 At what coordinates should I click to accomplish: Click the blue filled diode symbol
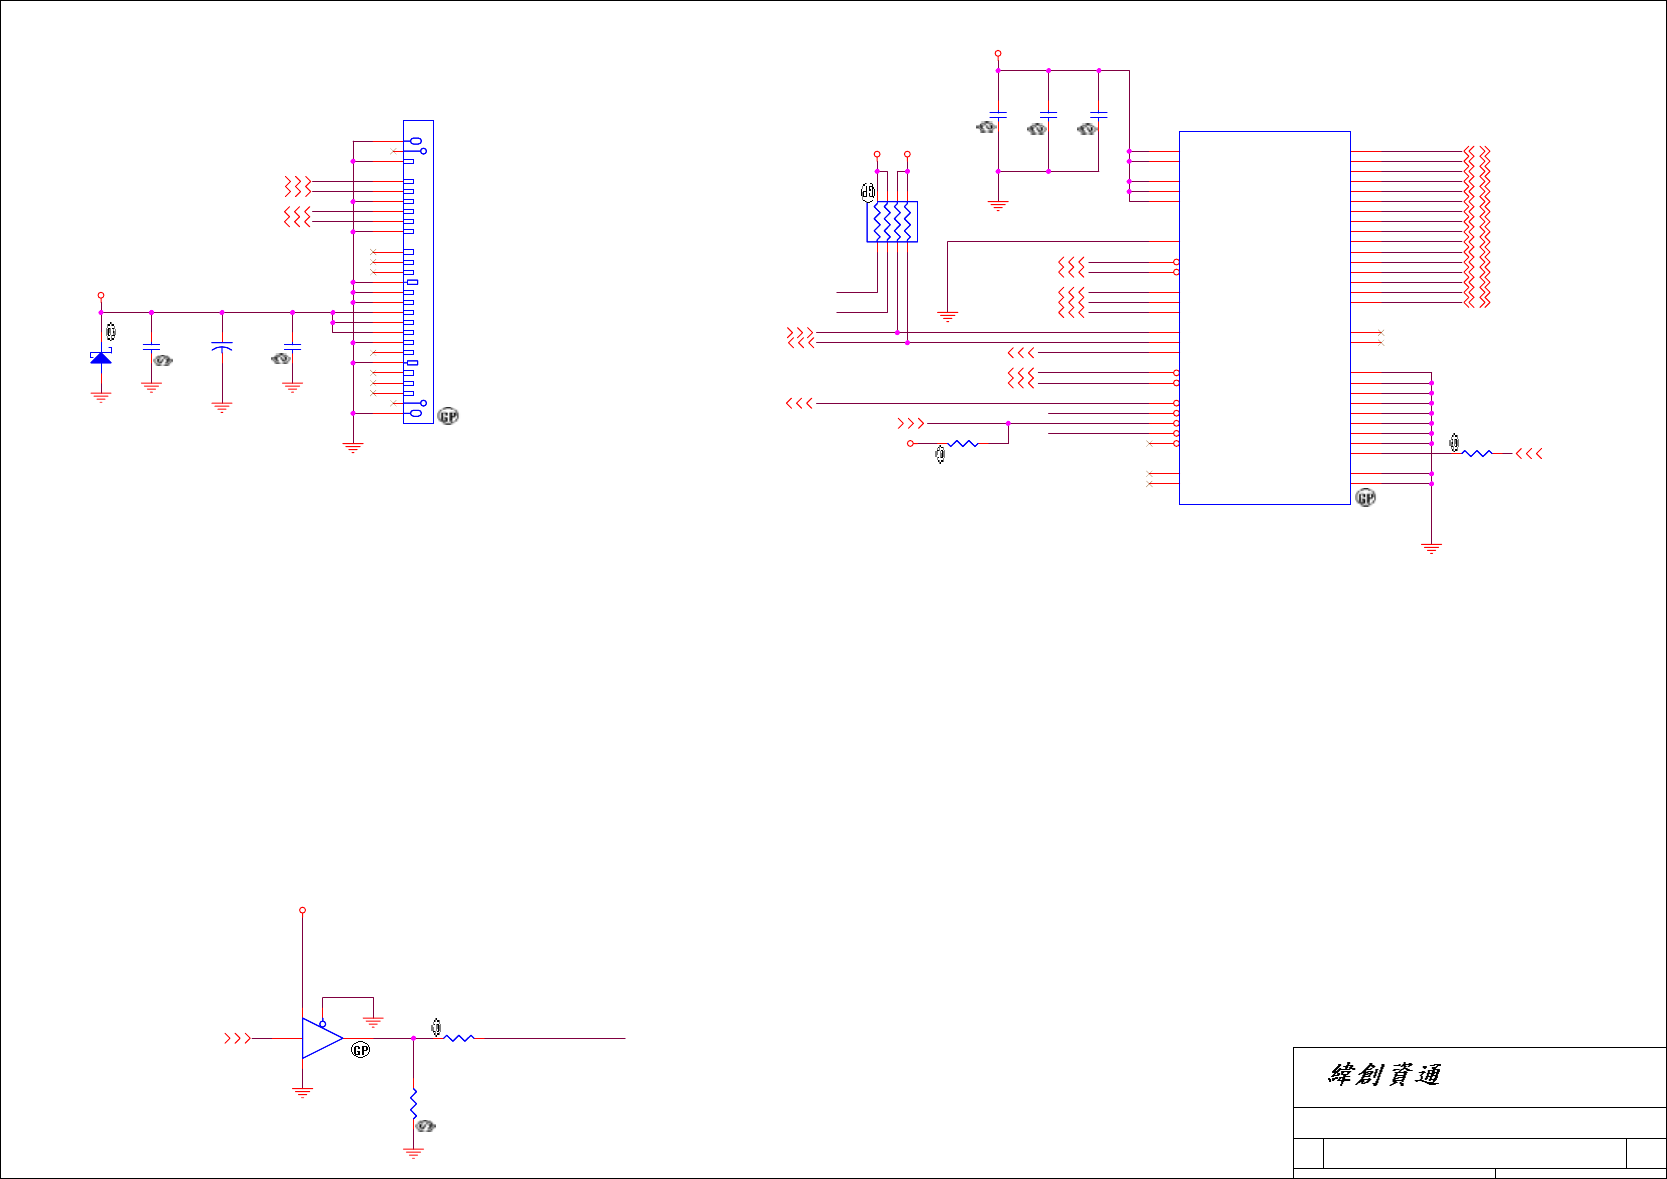pyautogui.click(x=101, y=356)
